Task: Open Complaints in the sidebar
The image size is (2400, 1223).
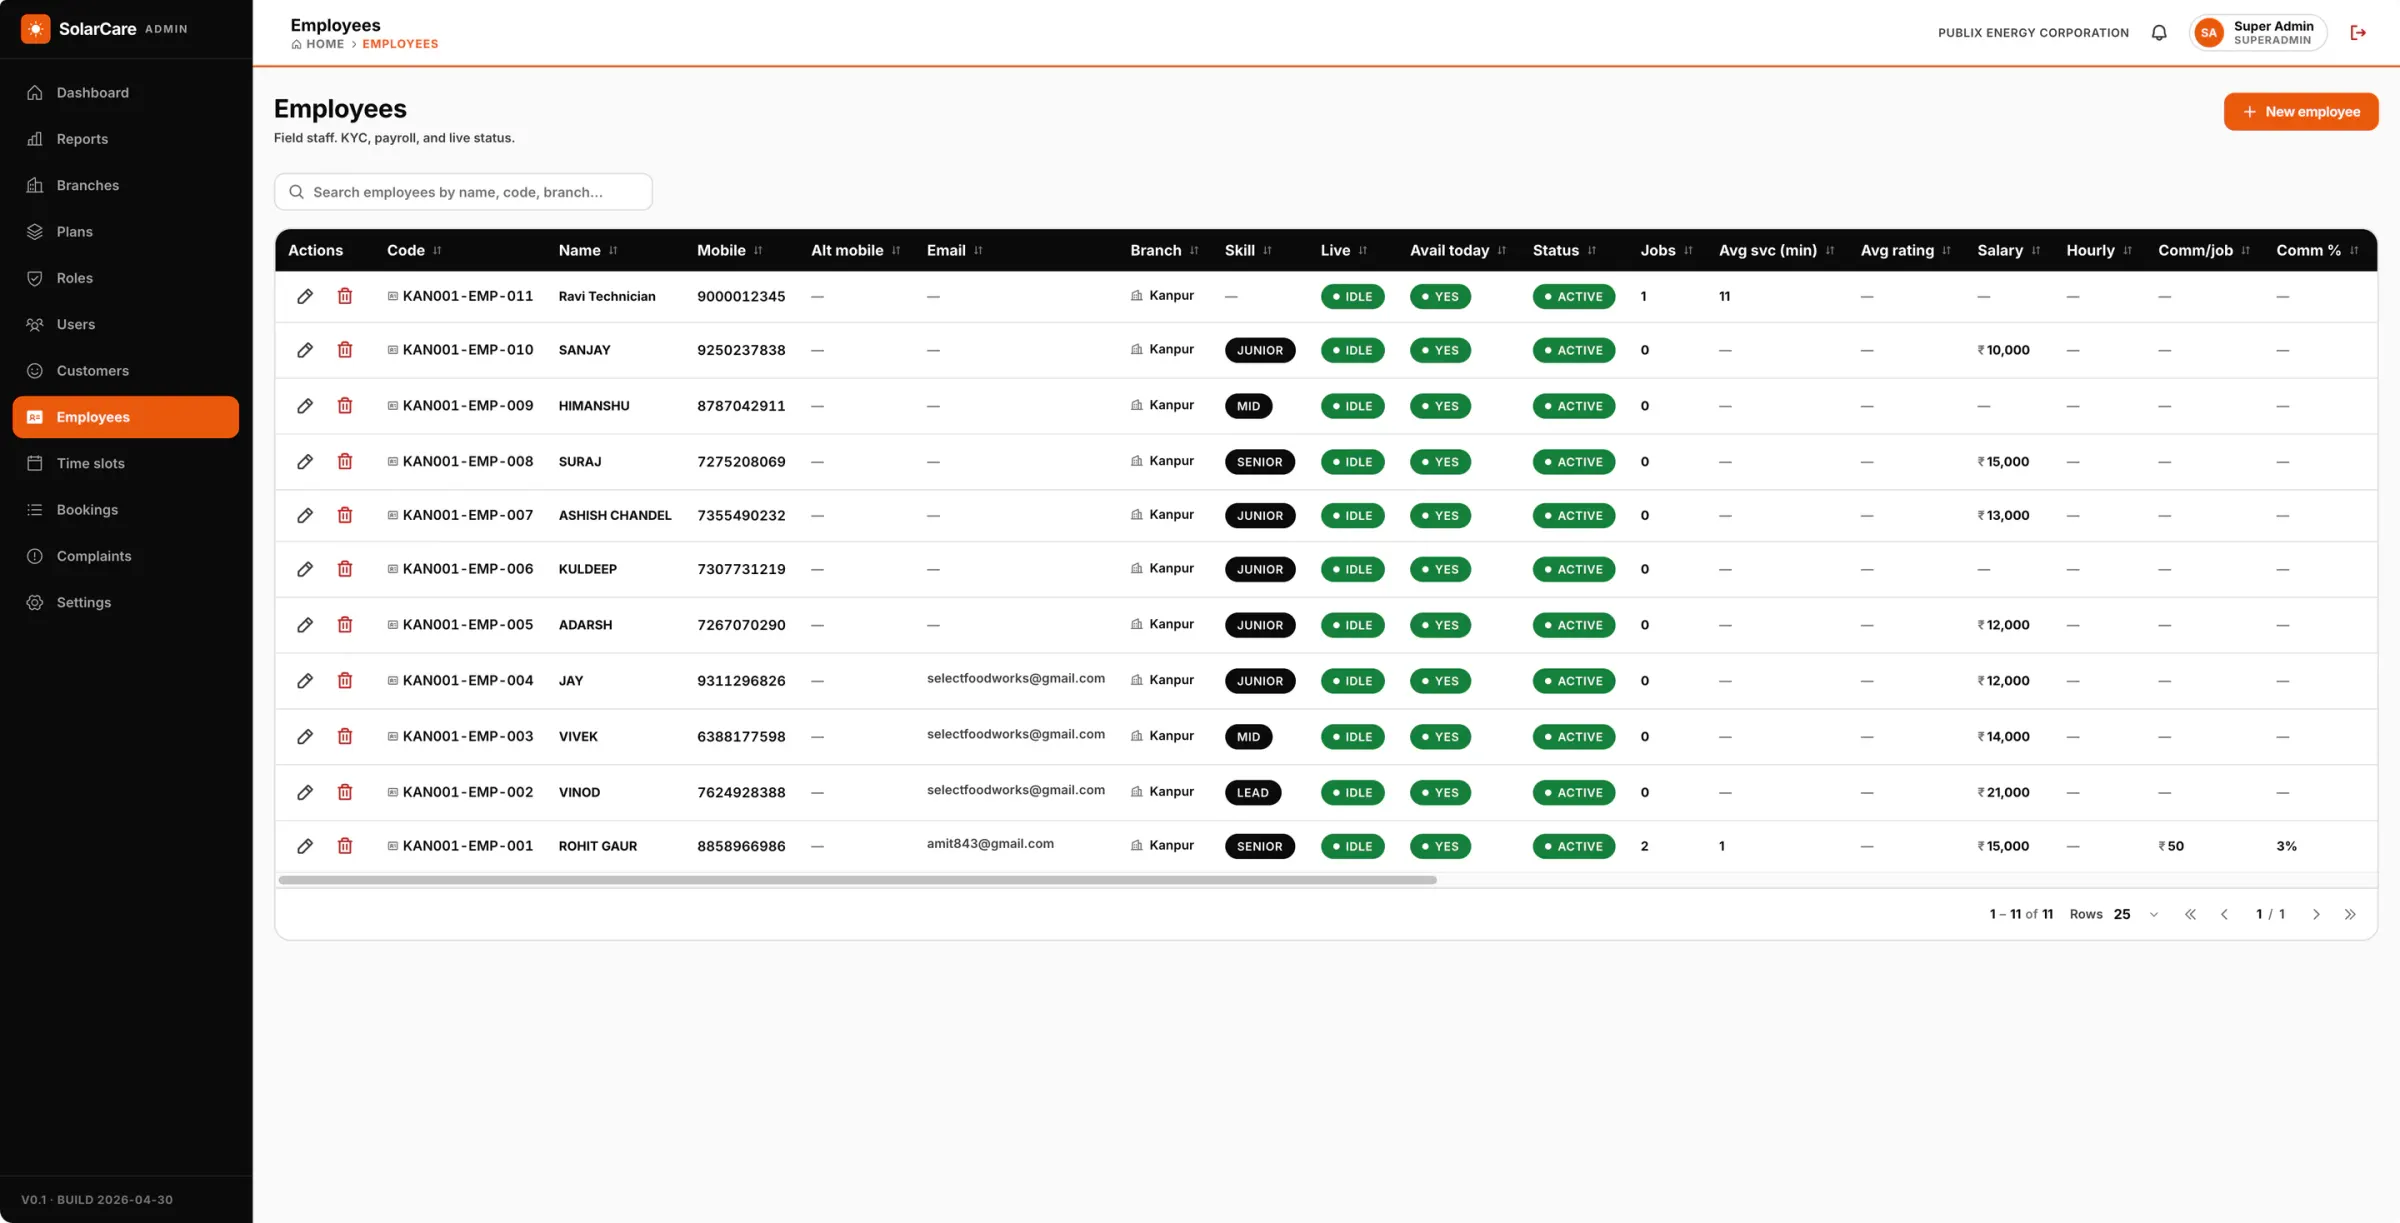Action: click(x=126, y=556)
